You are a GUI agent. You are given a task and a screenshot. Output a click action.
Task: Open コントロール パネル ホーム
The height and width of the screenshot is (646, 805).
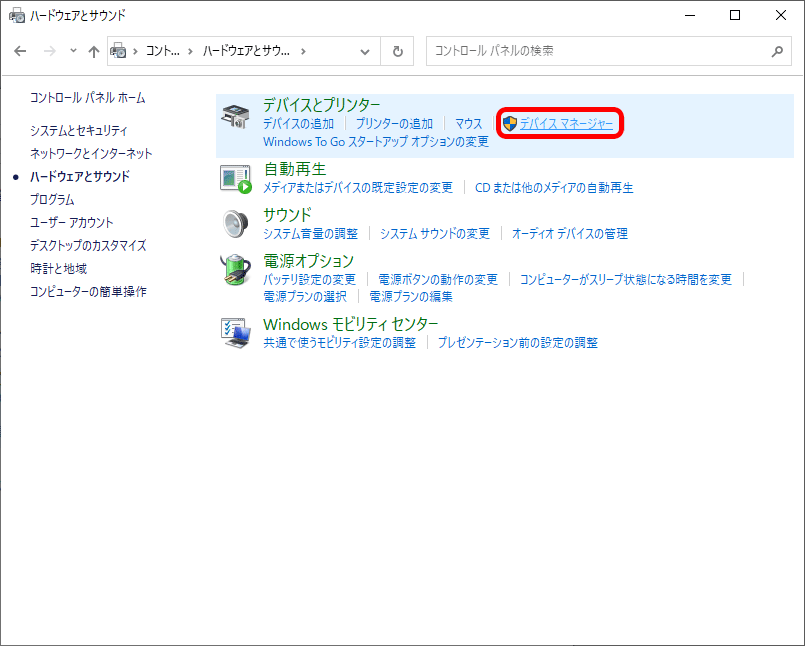pos(88,98)
